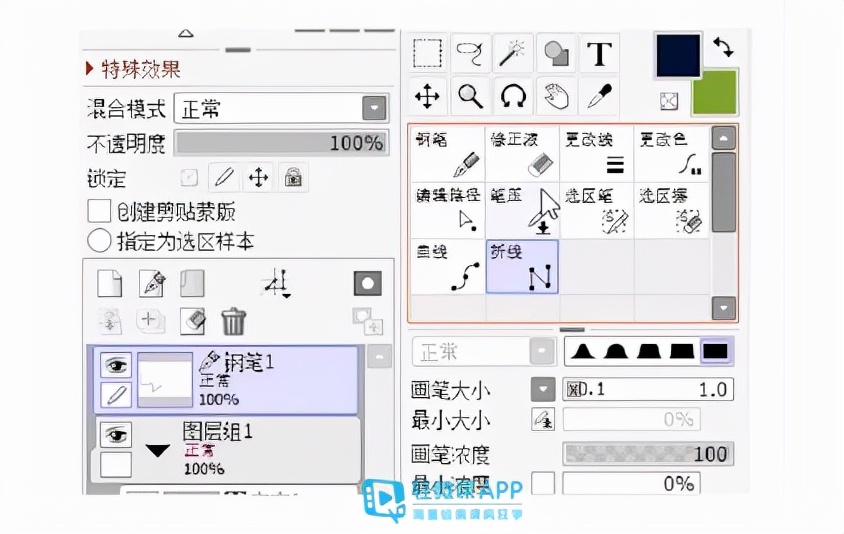Create a new layer folder
Image resolution: width=844 pixels, height=534 pixels.
coord(192,283)
